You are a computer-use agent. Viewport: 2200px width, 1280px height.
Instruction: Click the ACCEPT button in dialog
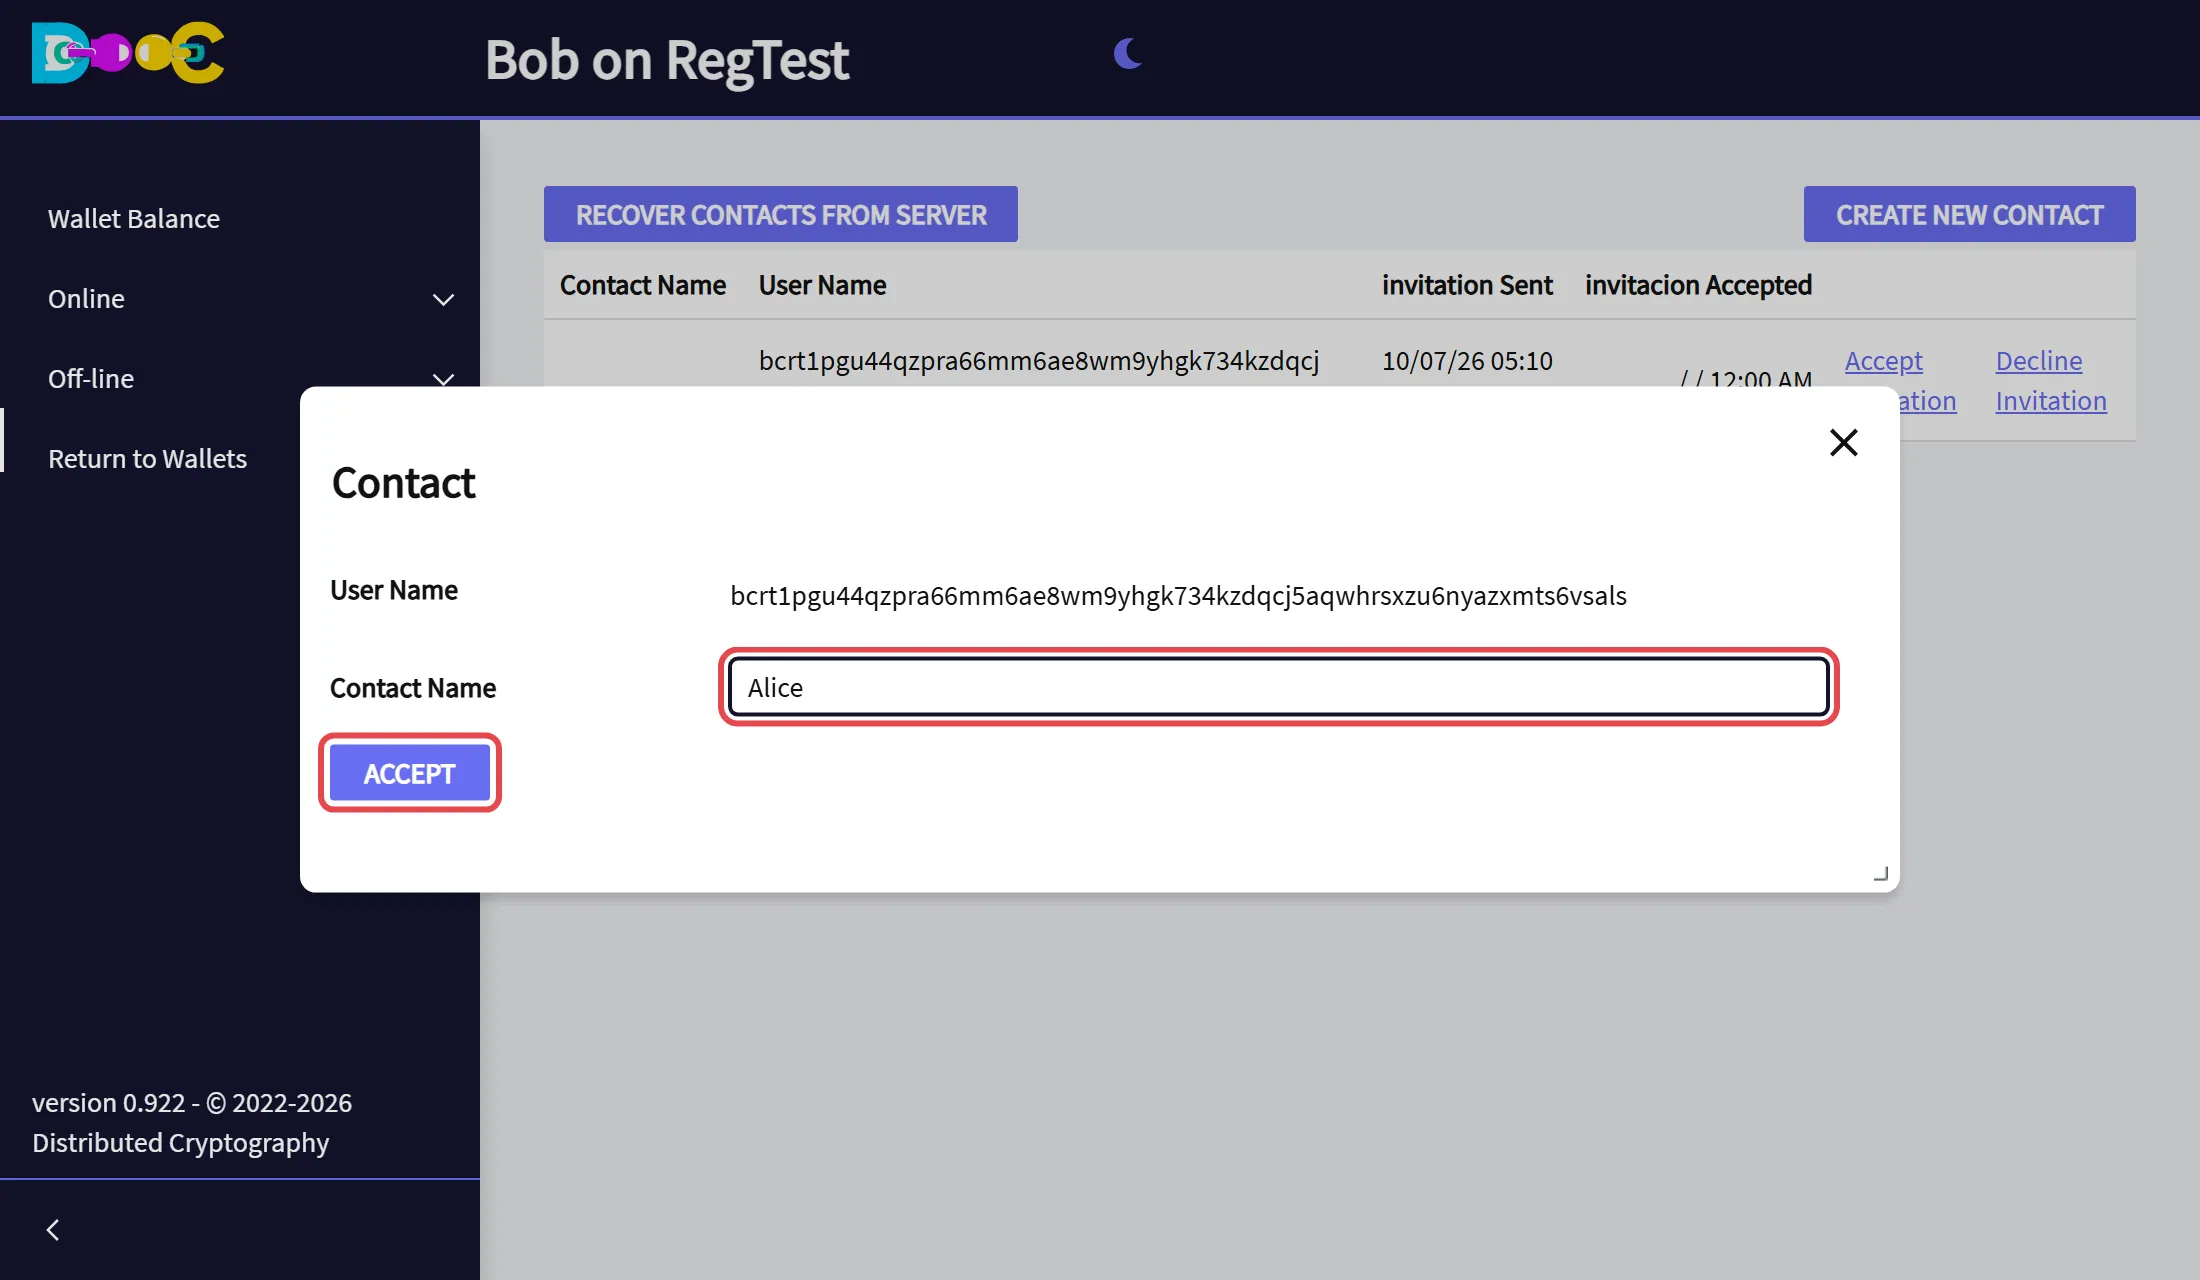[409, 773]
